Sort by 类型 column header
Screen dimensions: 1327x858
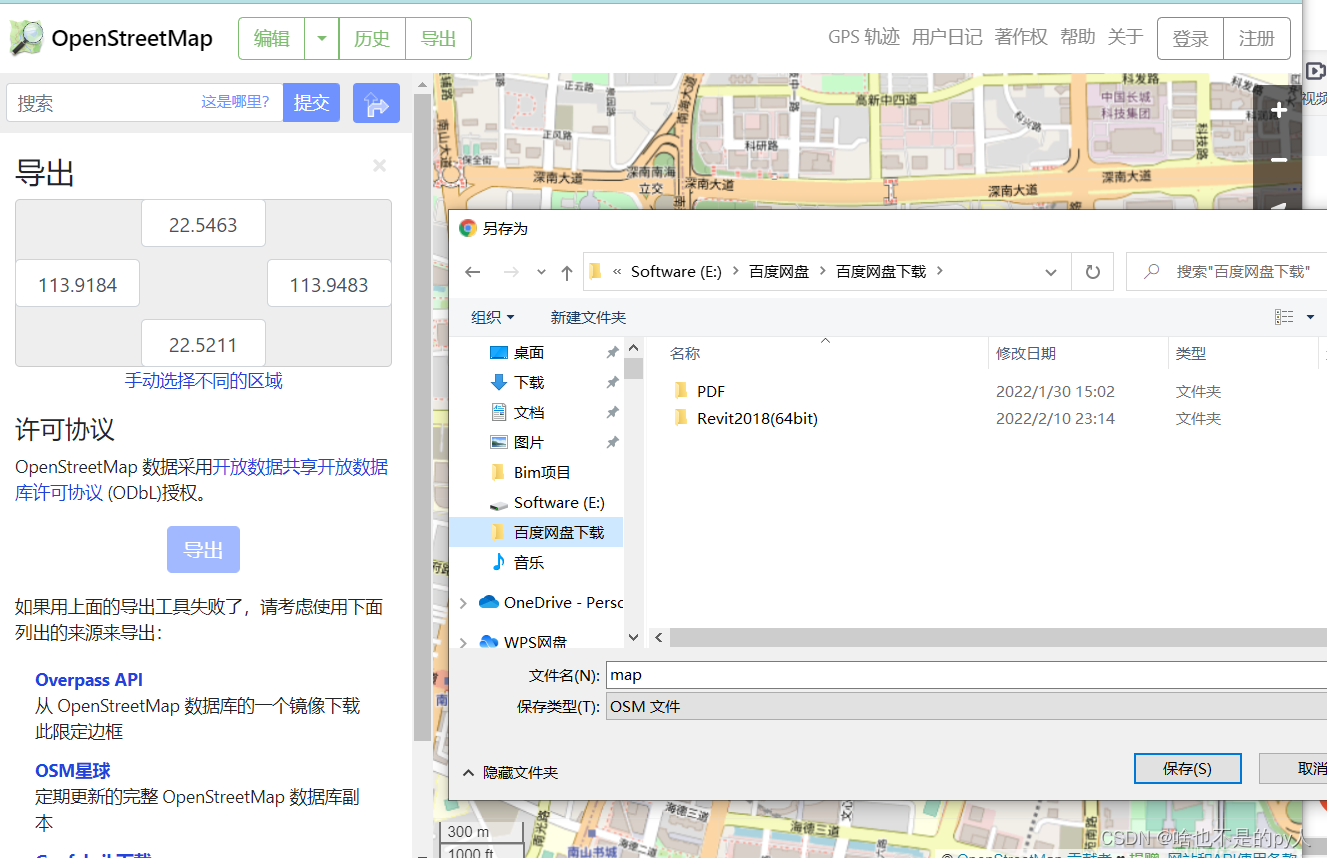pyautogui.click(x=1191, y=353)
